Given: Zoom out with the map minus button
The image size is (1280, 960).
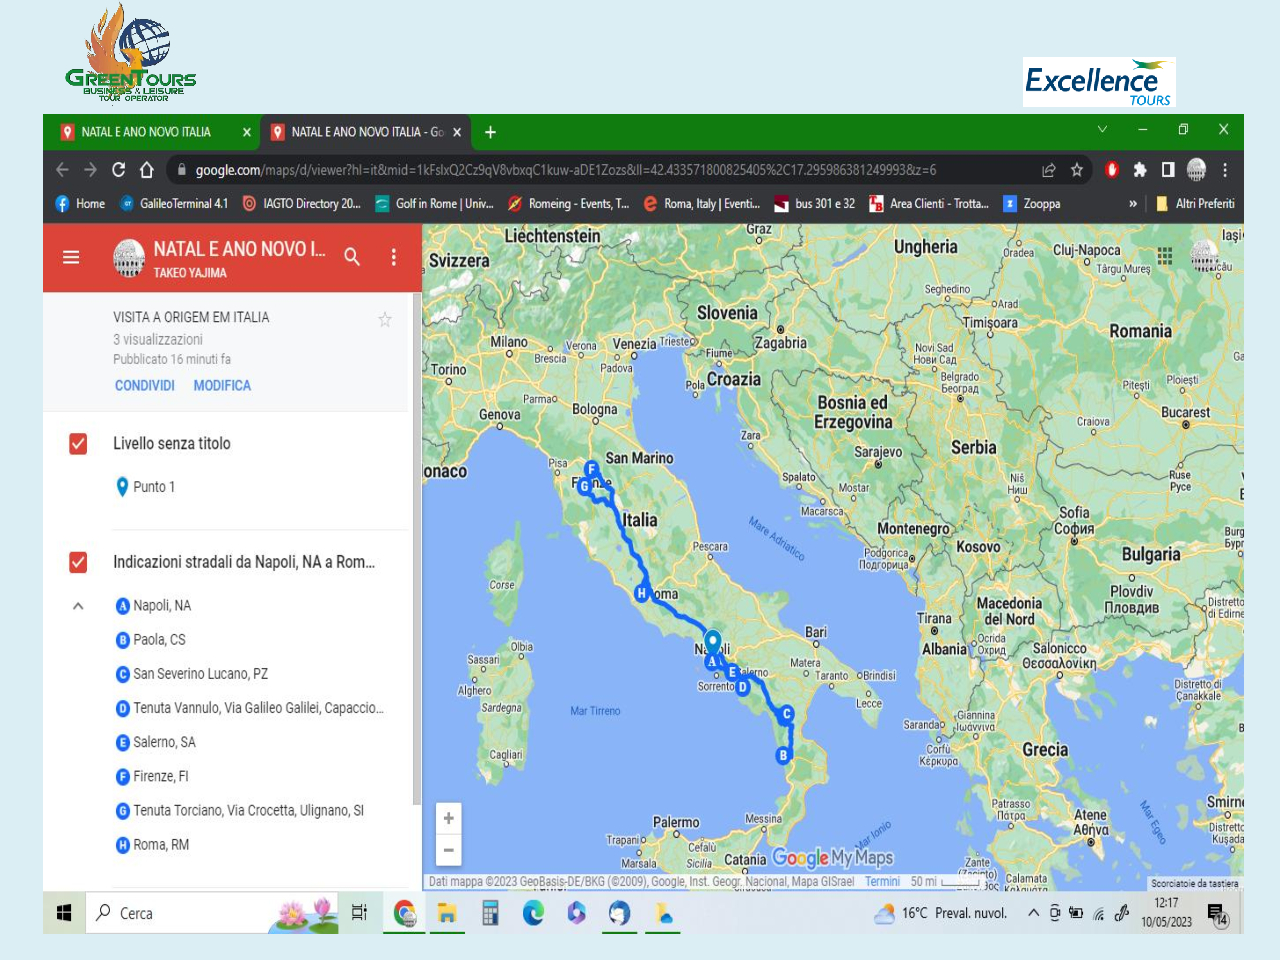Looking at the screenshot, I should (449, 850).
